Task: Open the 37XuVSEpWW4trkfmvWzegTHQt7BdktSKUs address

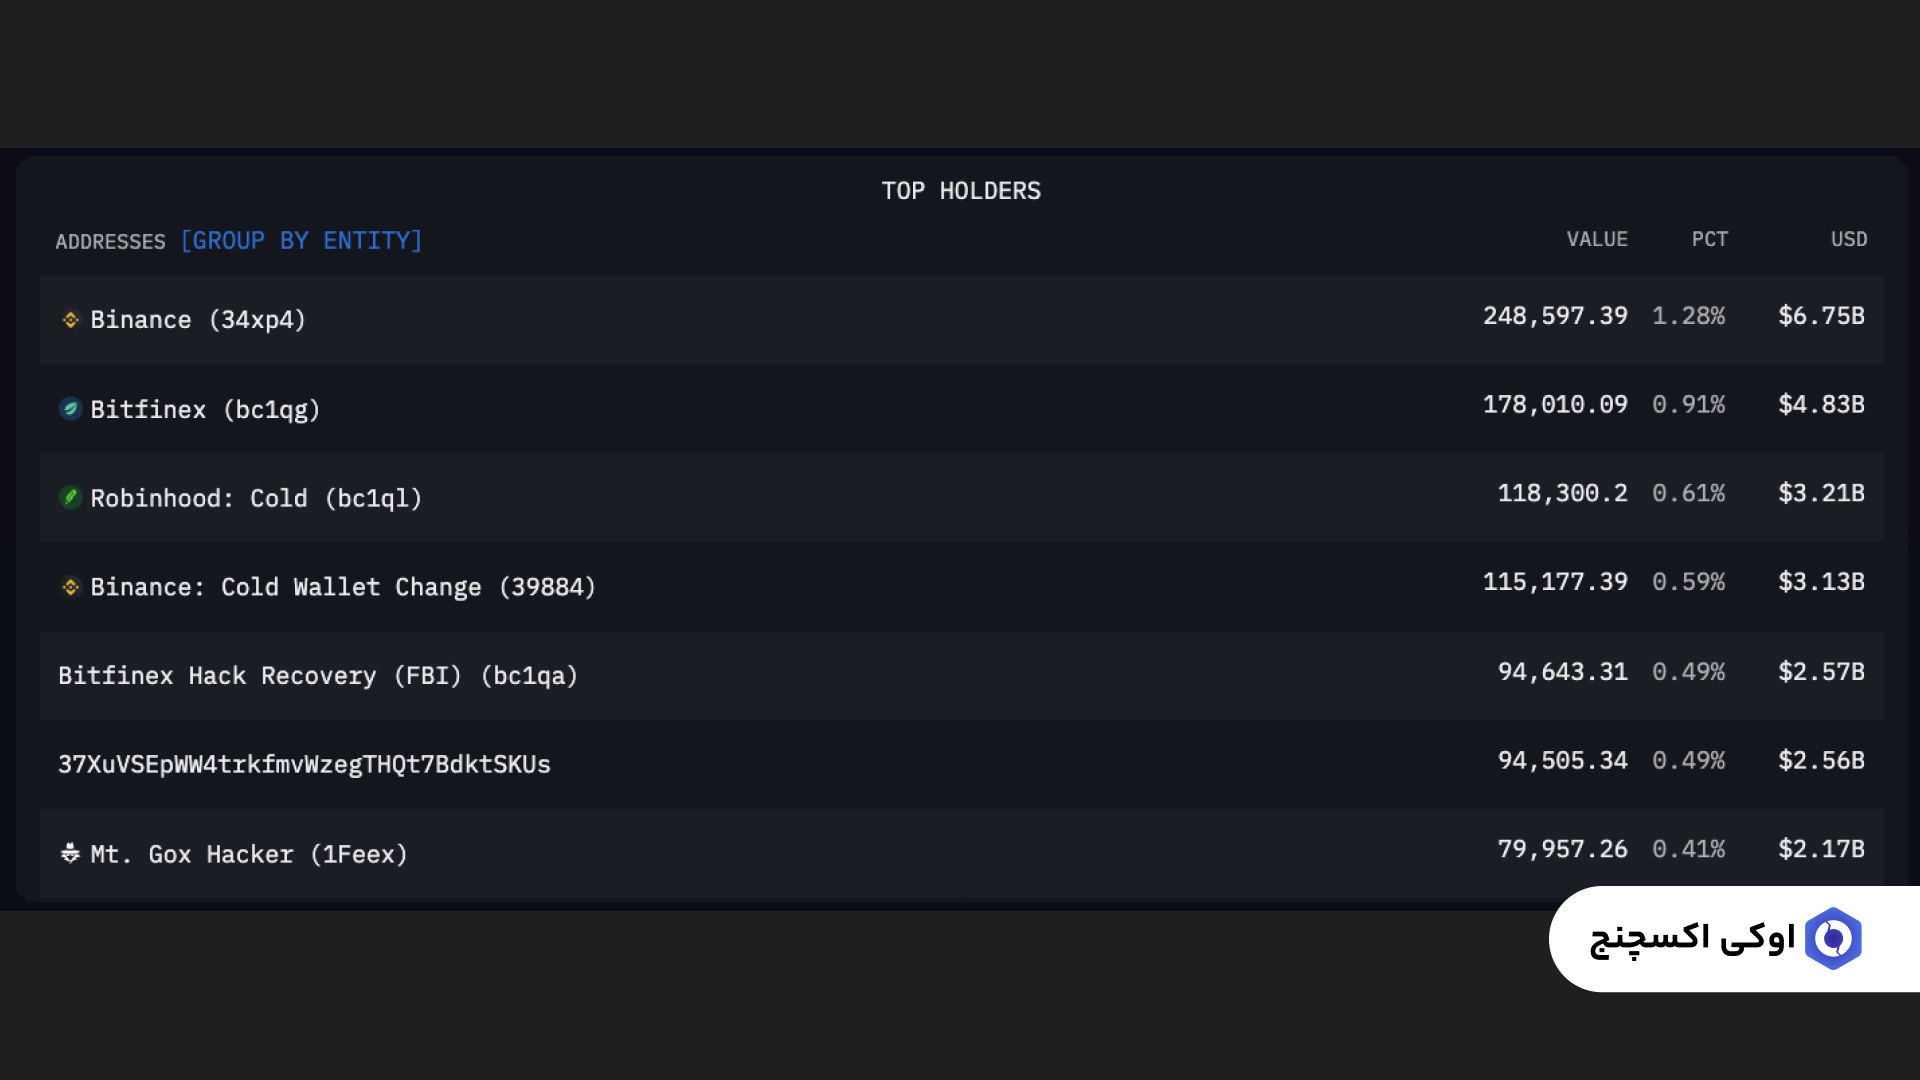Action: (x=304, y=765)
